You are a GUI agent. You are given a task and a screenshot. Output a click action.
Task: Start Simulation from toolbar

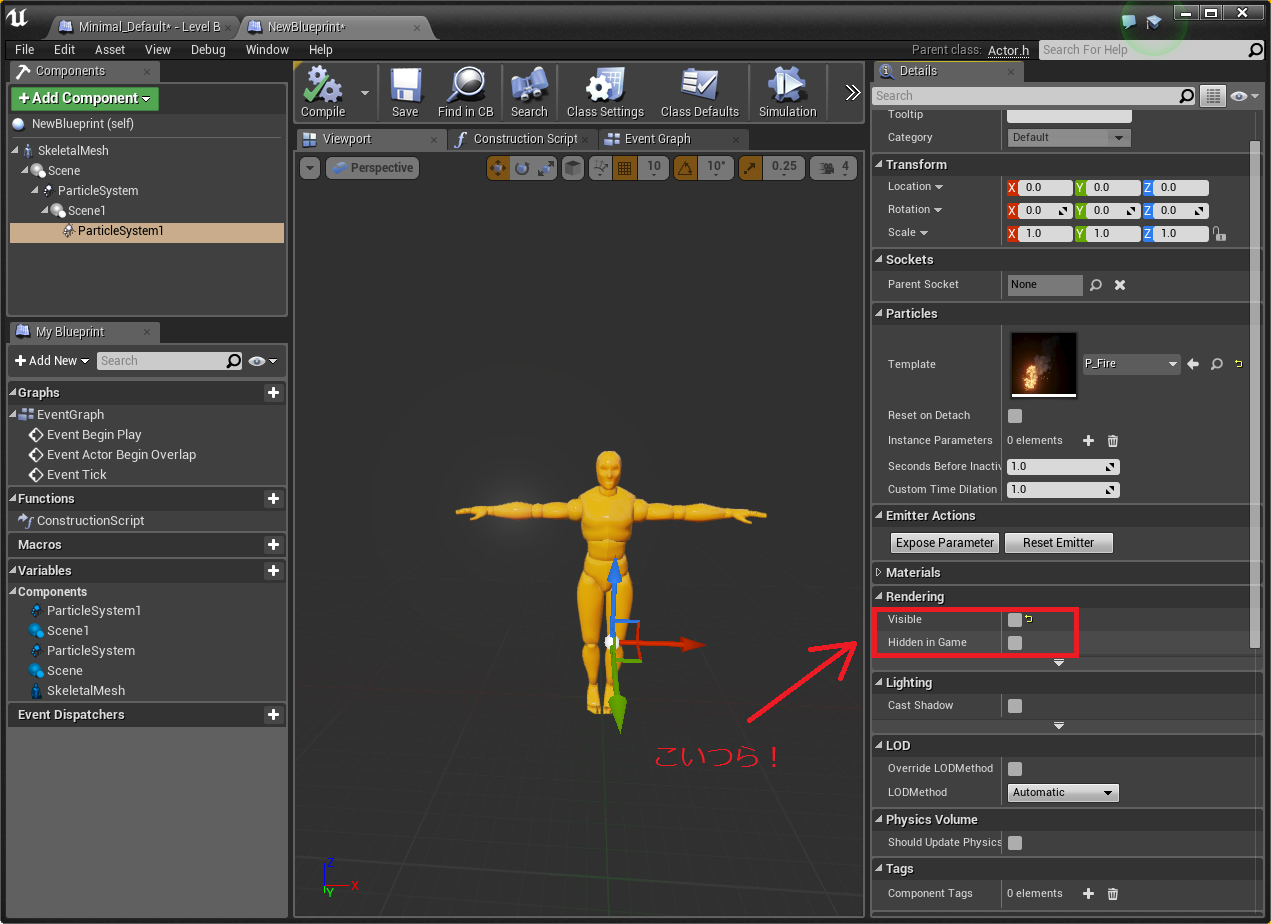tap(787, 87)
